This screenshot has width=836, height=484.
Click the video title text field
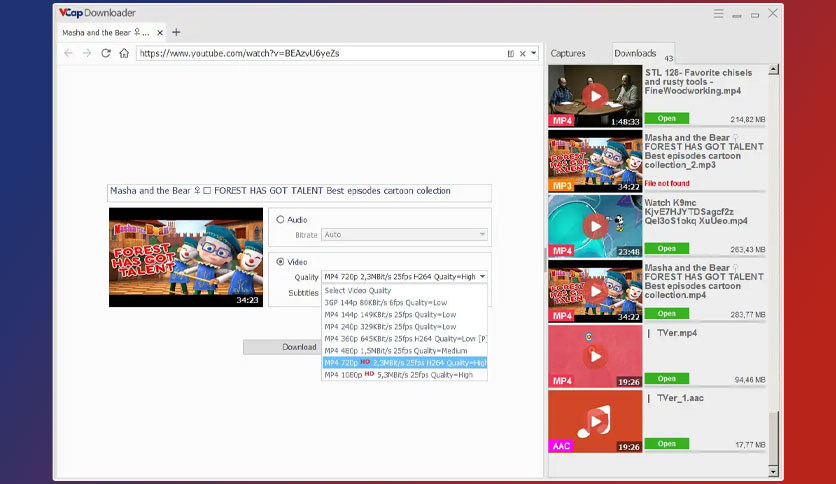coord(299,192)
